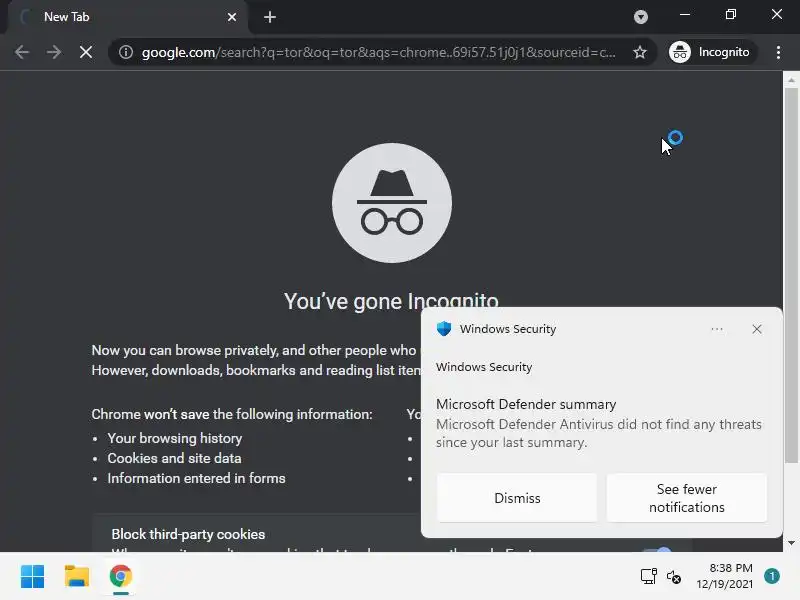This screenshot has height=600, width=800.
Task: Toggle Block third-party cookies switch
Action: click(658, 550)
